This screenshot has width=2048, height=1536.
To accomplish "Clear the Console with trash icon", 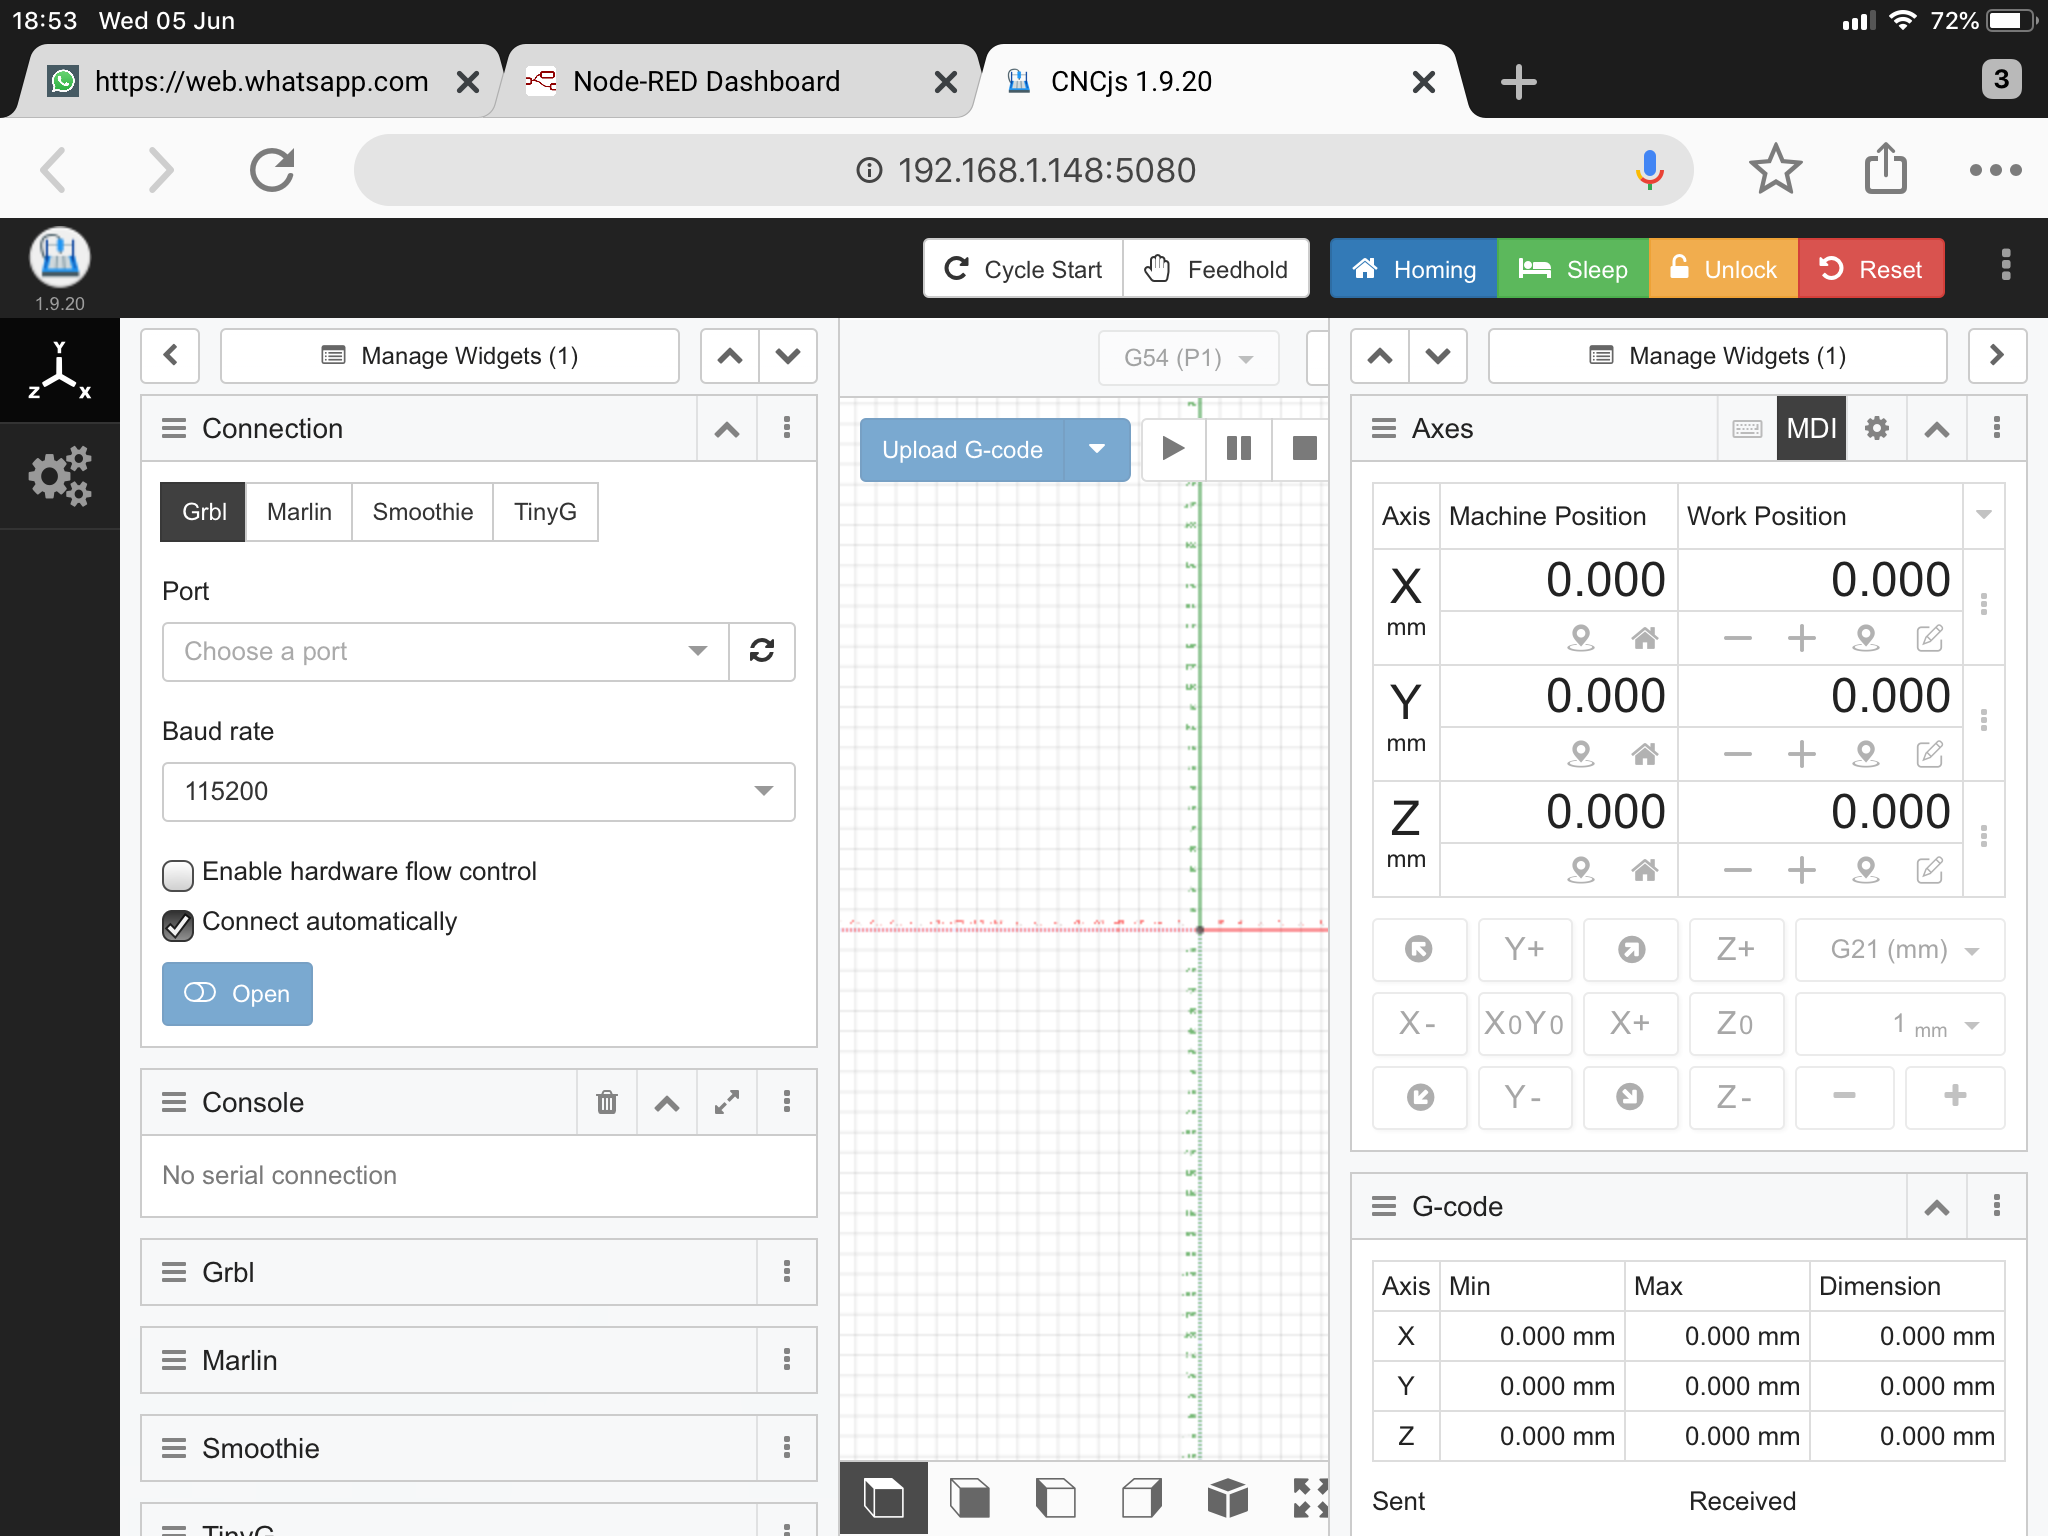I will (606, 1102).
